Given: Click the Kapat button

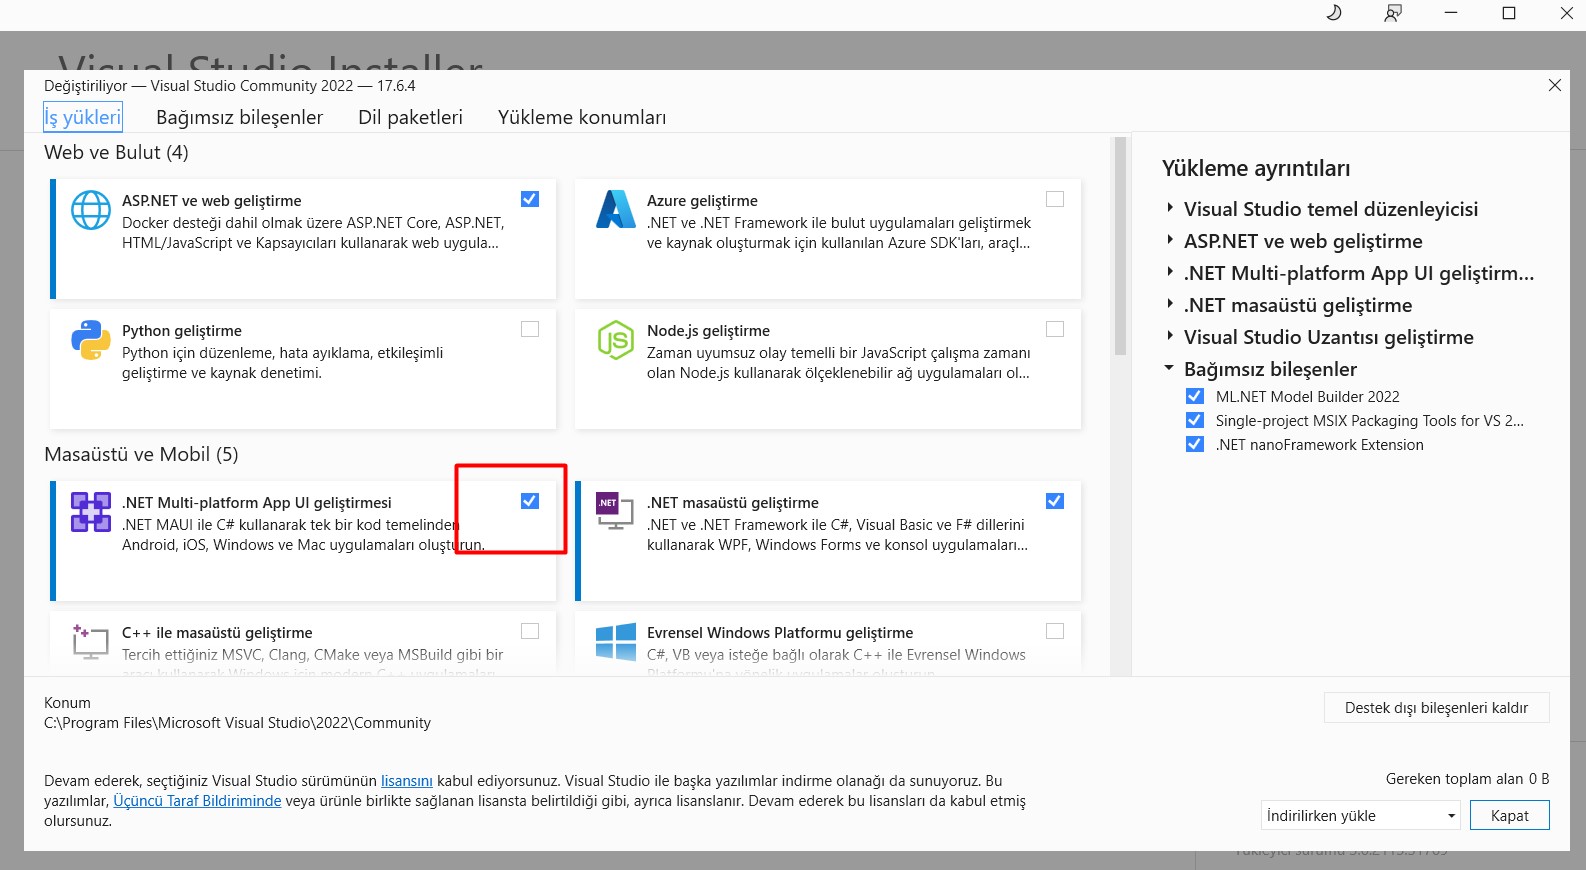Looking at the screenshot, I should [x=1510, y=815].
